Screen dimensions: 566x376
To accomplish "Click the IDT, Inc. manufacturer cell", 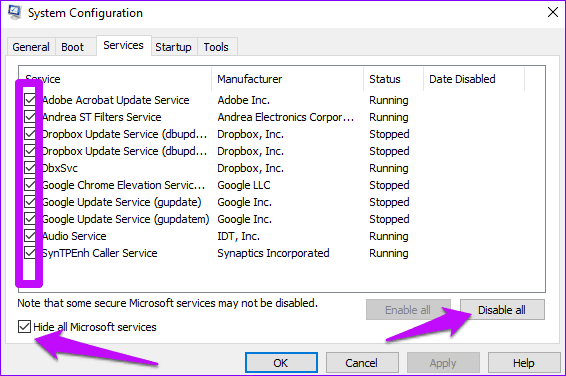I will (x=238, y=236).
